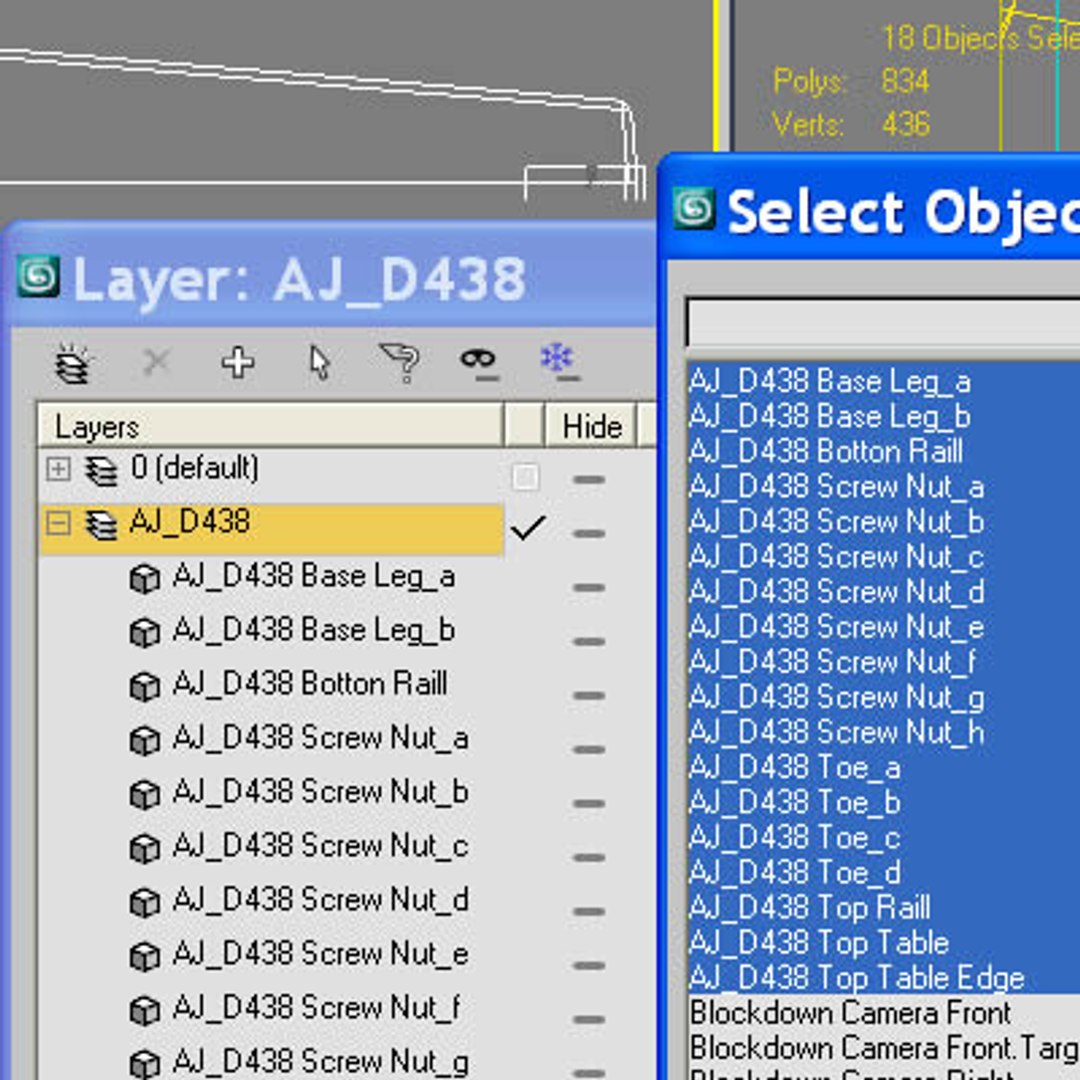The width and height of the screenshot is (1080, 1080).
Task: Click cube icon of Screw Nut_c in Layers
Action: tap(145, 849)
